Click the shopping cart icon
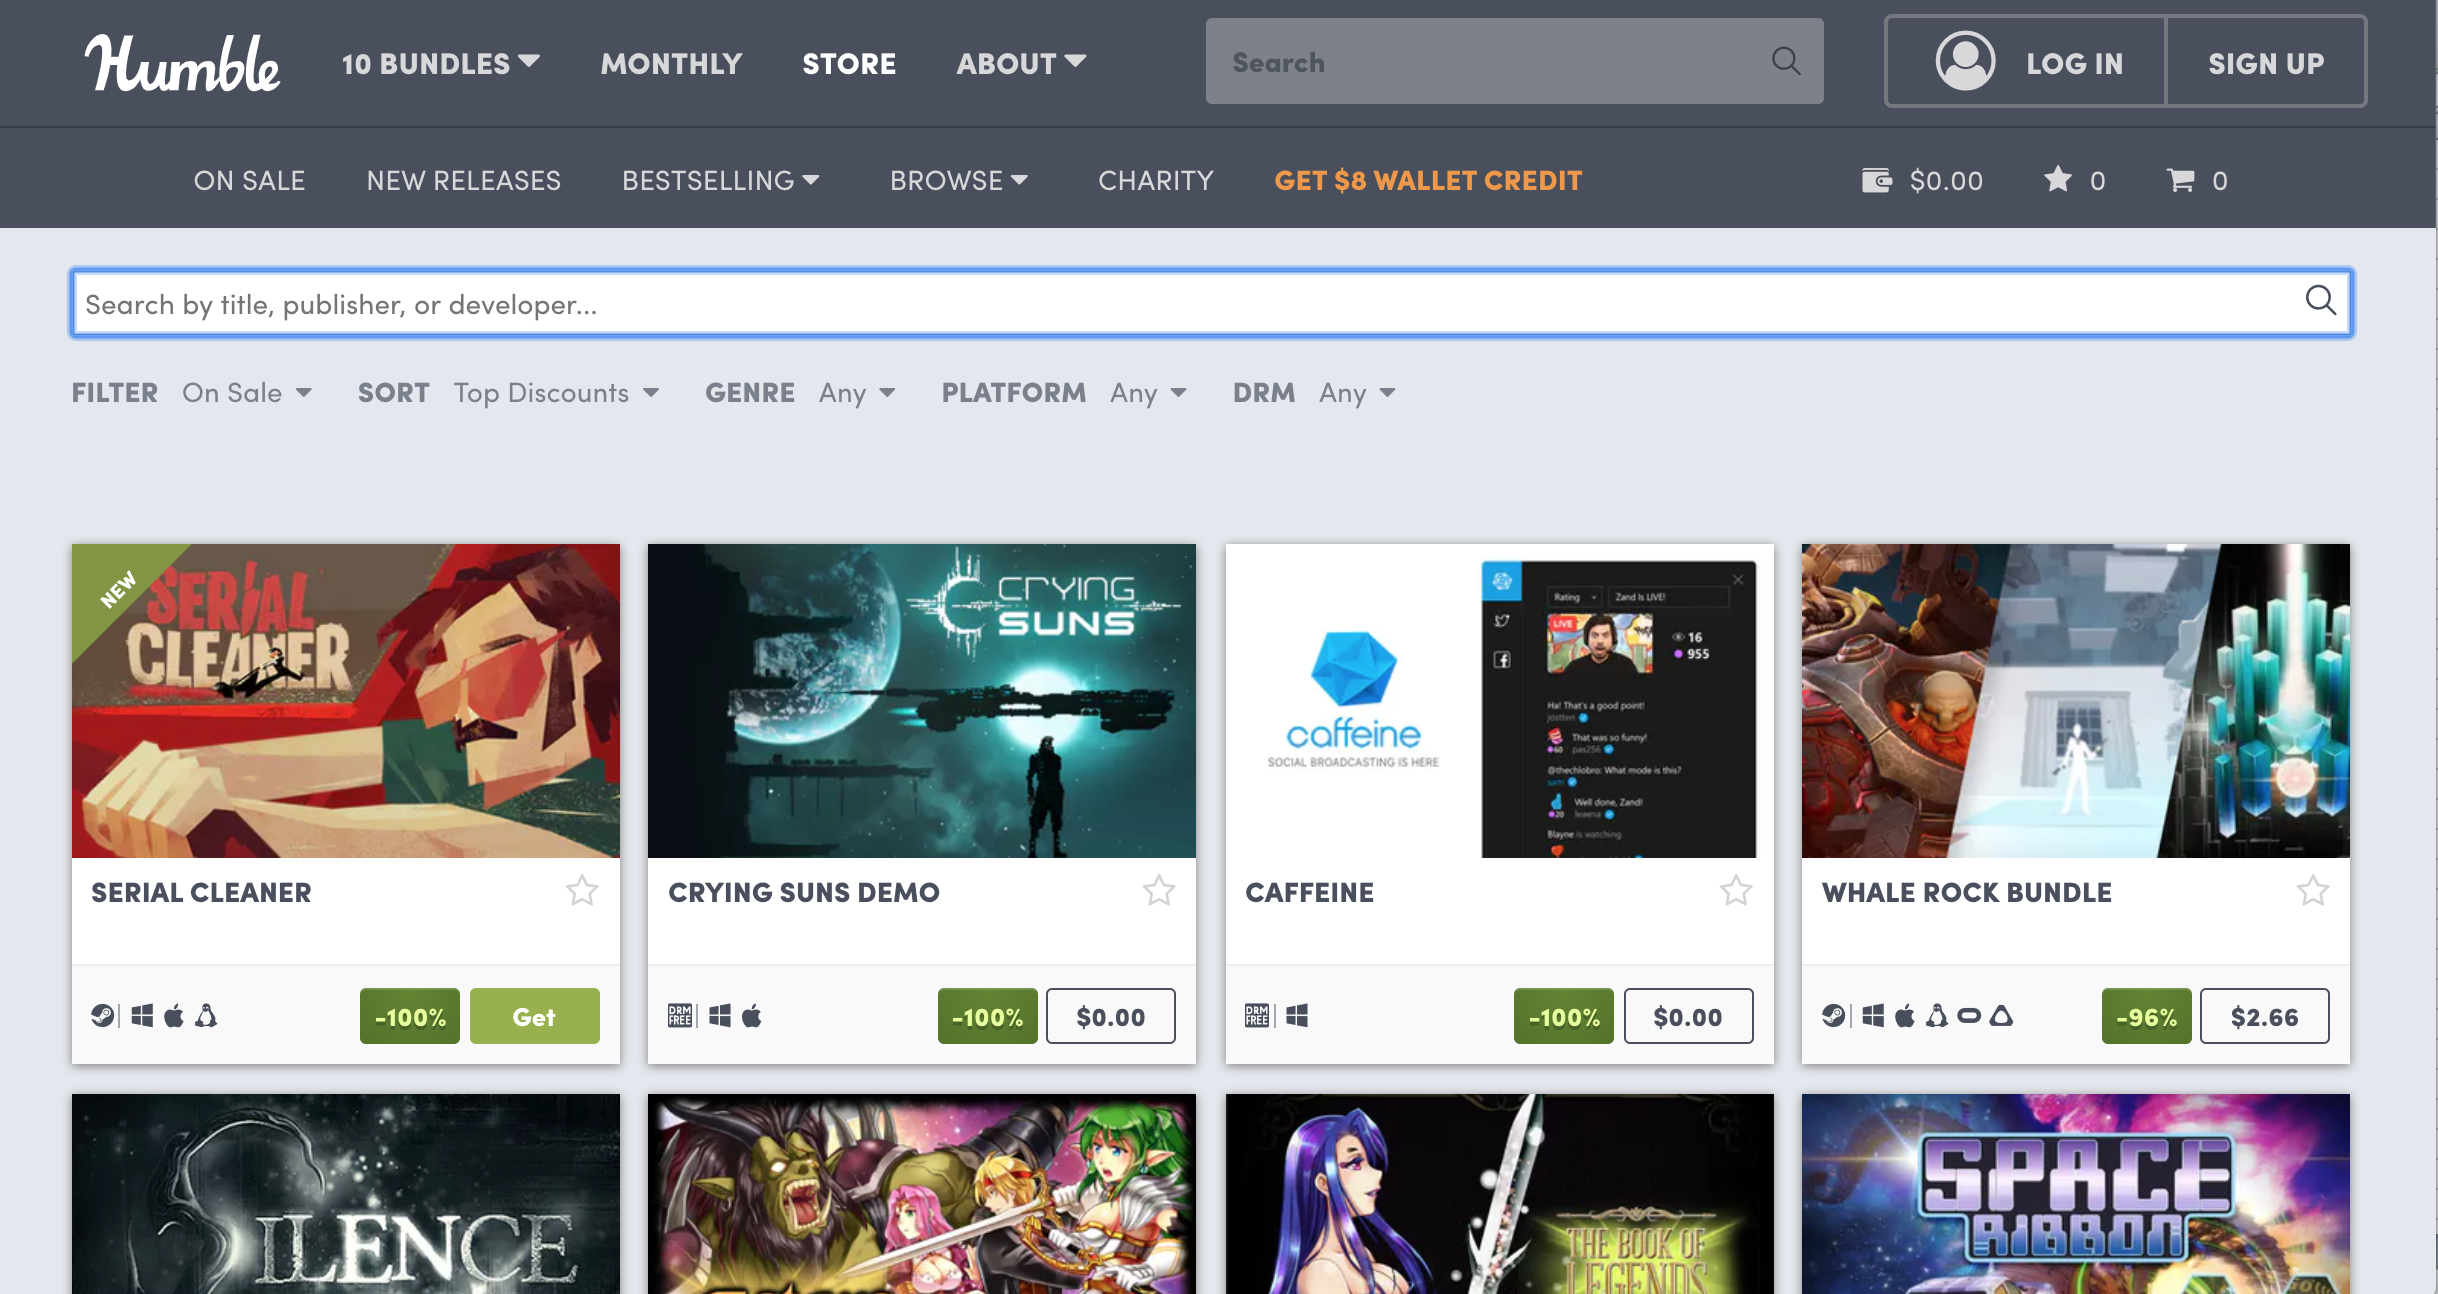The width and height of the screenshot is (2438, 1294). click(2180, 179)
